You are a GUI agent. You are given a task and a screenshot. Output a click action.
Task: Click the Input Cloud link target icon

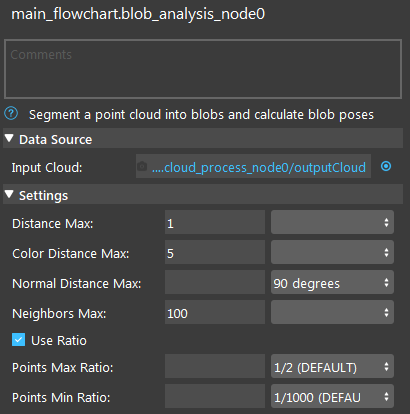tap(386, 166)
